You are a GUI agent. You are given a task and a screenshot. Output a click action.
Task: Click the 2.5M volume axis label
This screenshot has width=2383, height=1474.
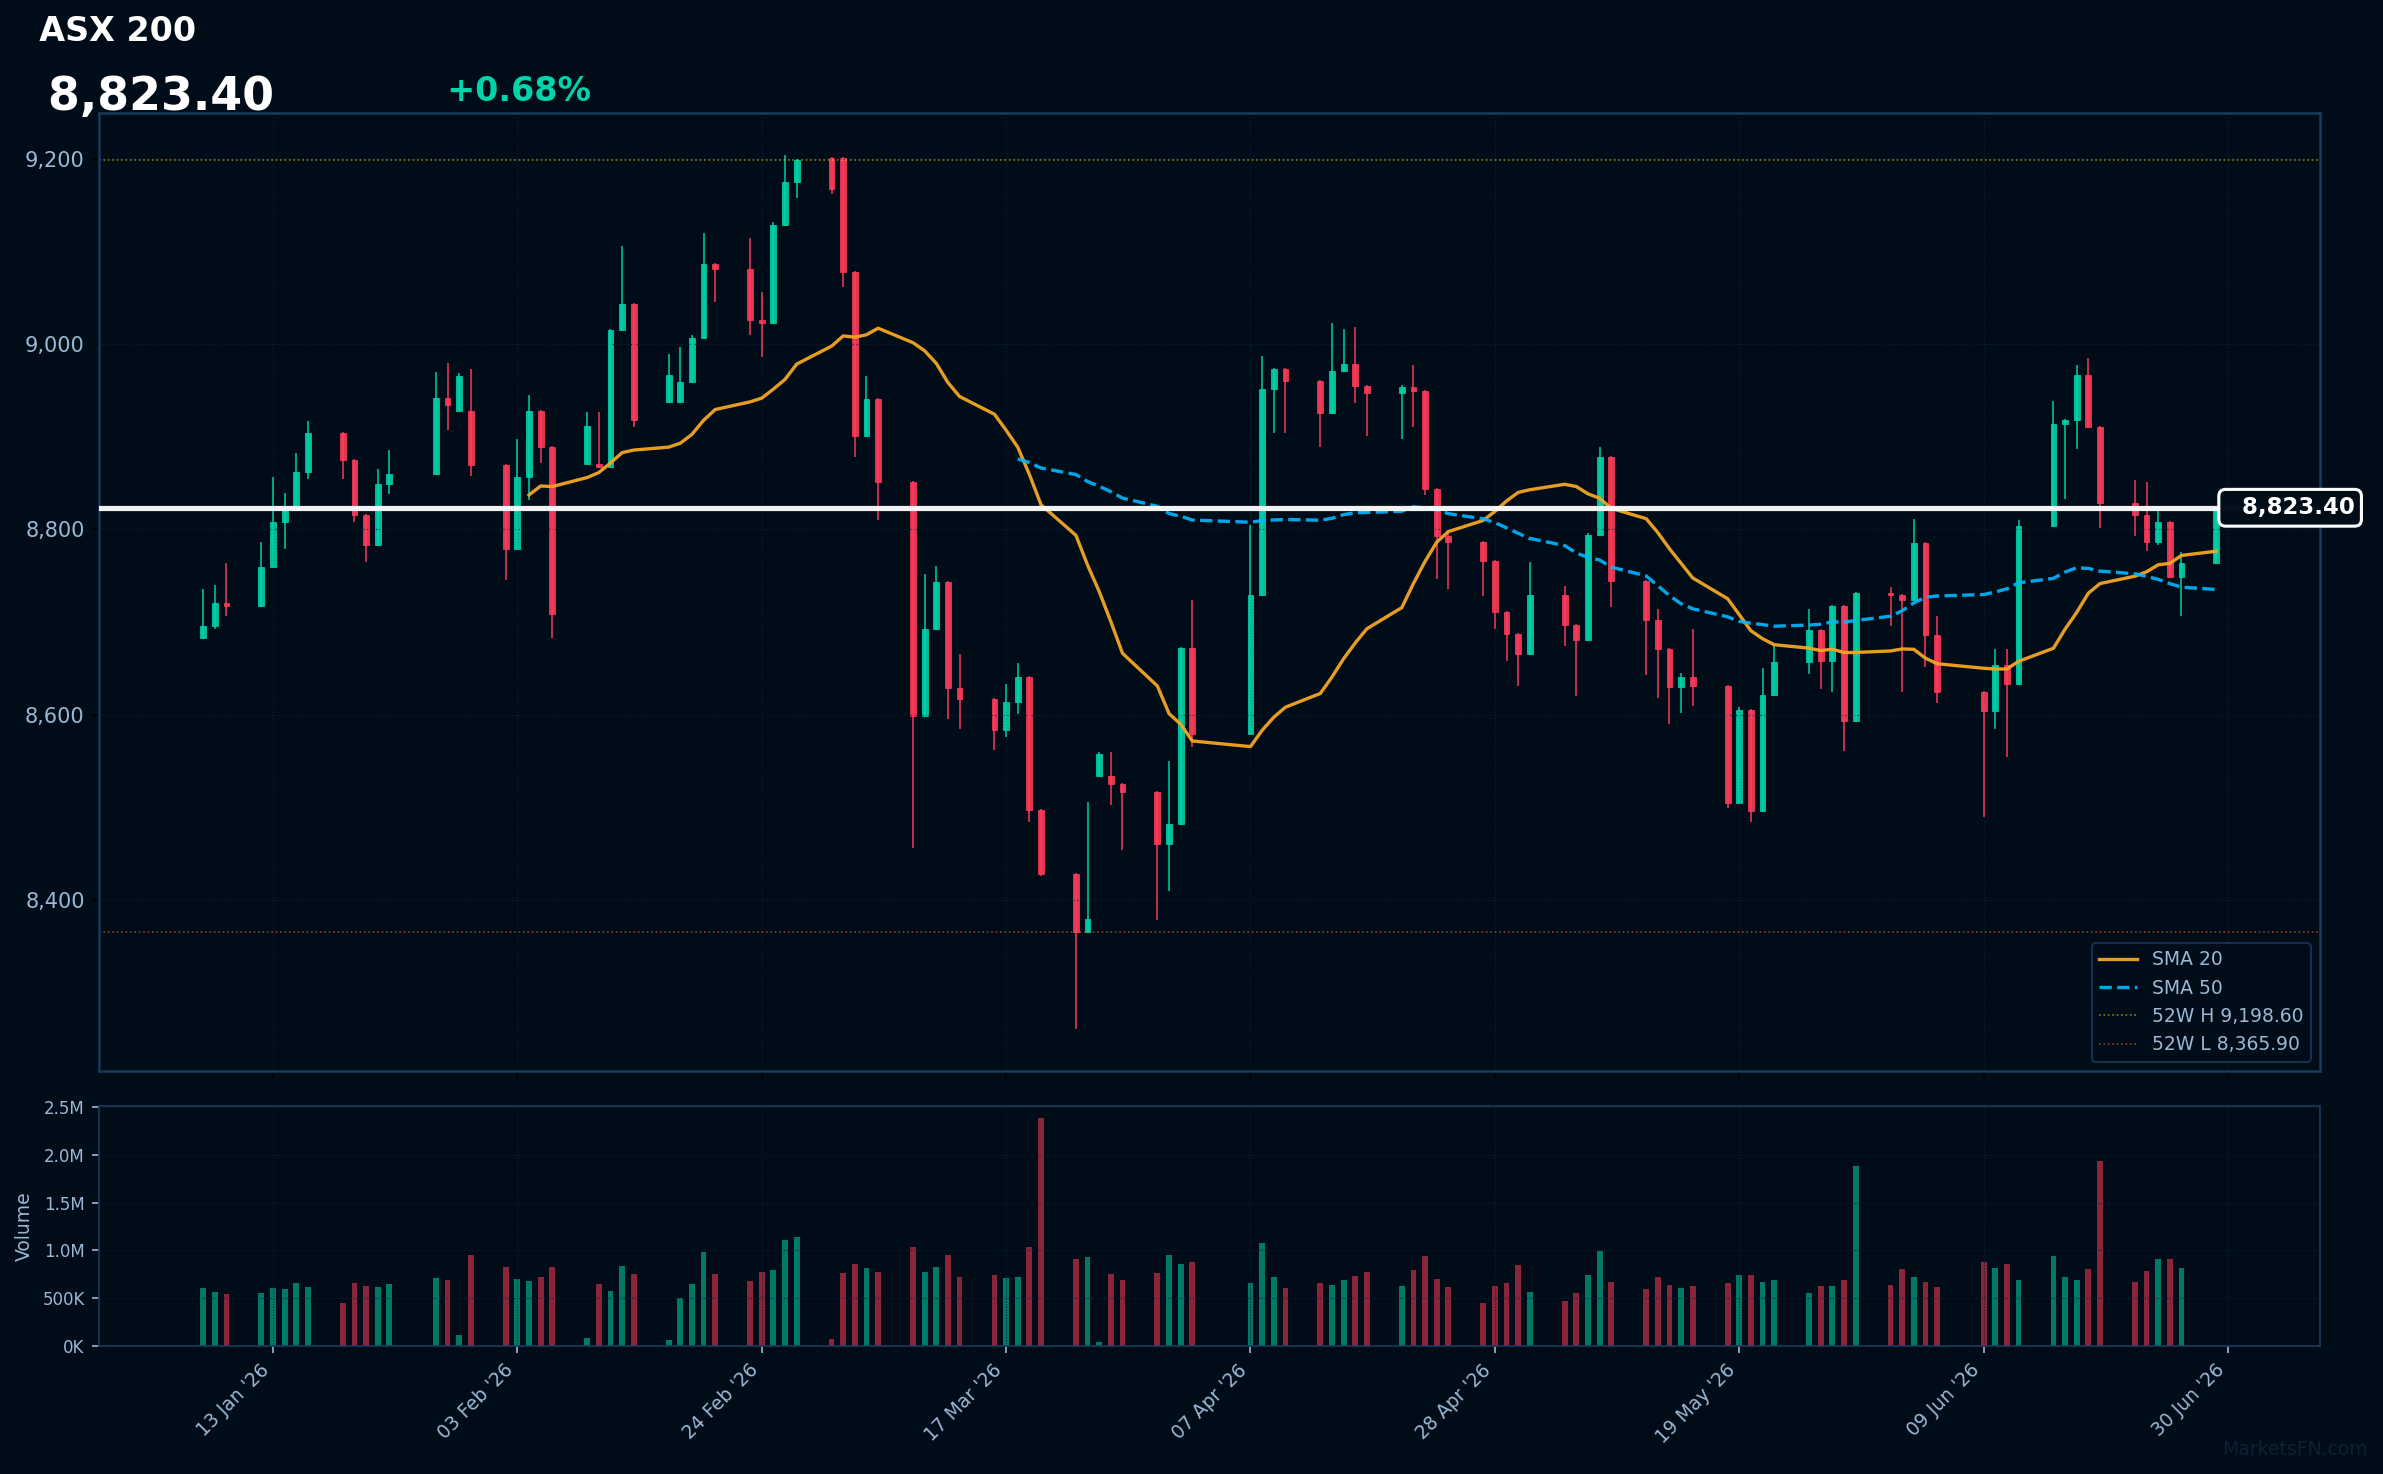tap(64, 1108)
